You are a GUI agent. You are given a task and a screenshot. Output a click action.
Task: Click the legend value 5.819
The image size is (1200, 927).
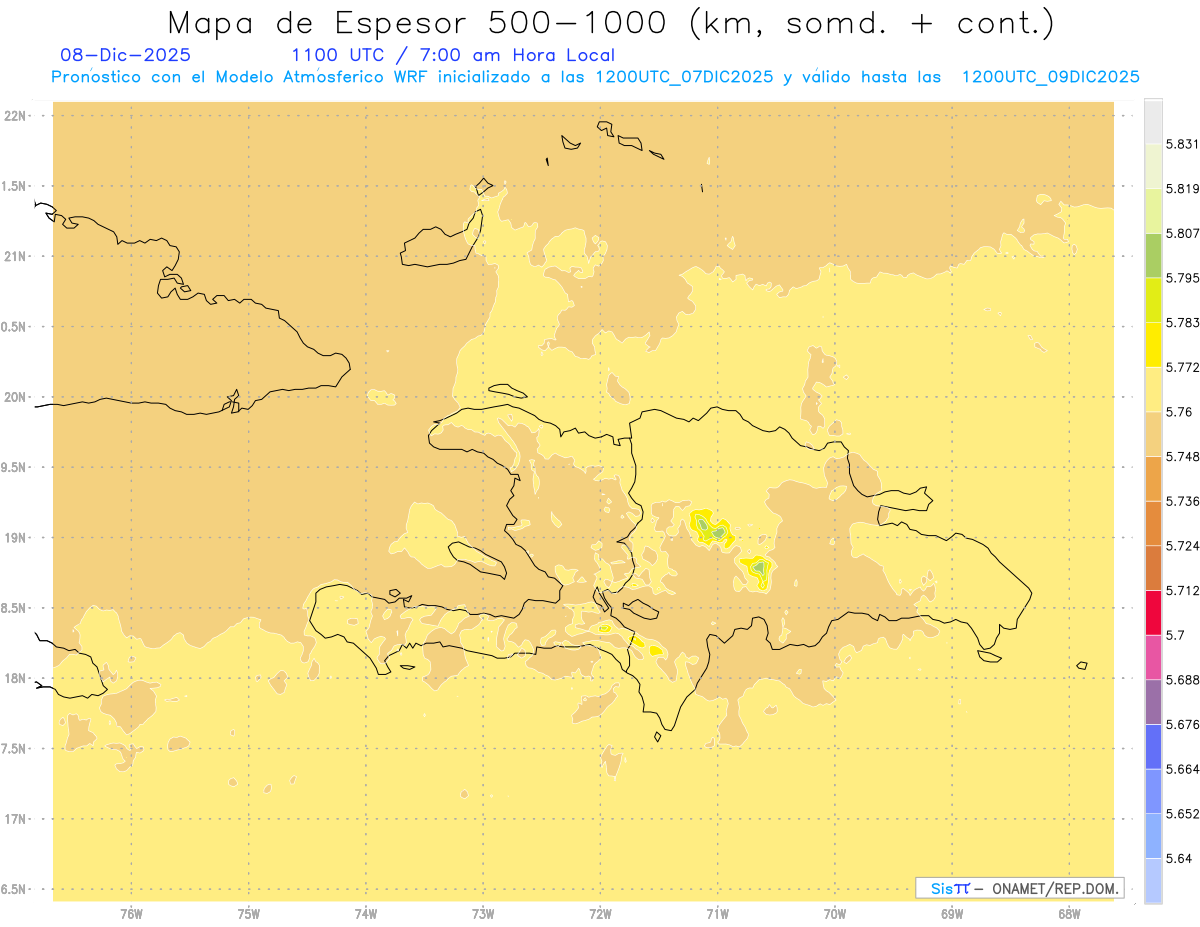[x=1182, y=189]
